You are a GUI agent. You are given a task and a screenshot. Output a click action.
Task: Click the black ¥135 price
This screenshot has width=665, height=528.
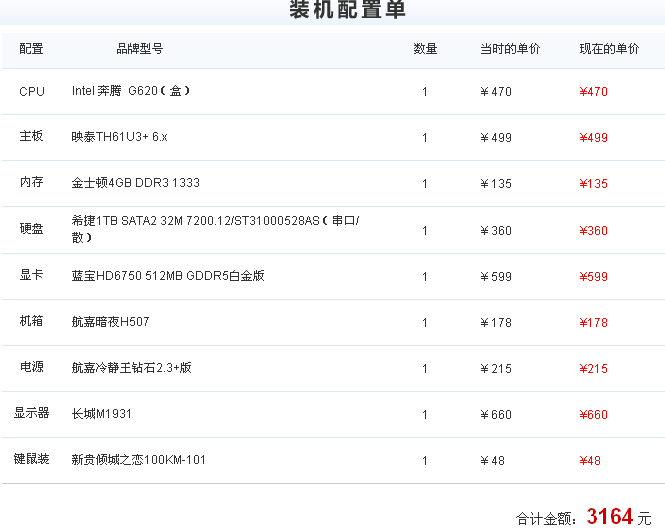point(496,184)
